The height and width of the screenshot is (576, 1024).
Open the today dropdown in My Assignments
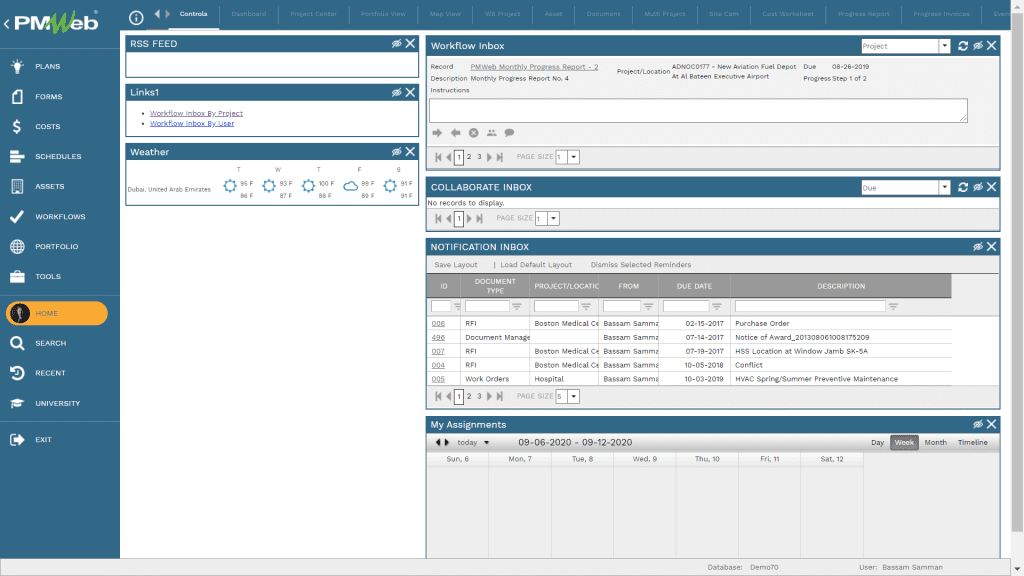pos(486,443)
